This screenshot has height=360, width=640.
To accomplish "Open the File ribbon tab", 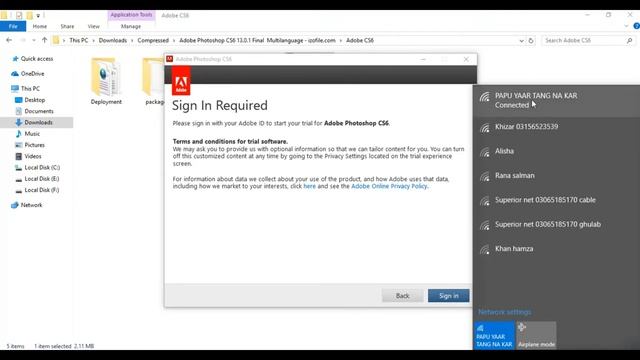I will (13, 26).
